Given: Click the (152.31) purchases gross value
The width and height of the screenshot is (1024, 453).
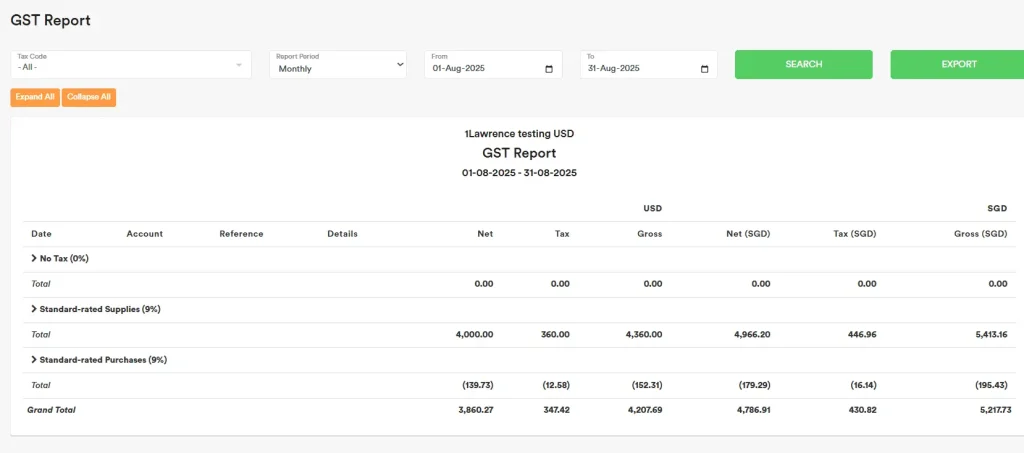Looking at the screenshot, I should click(647, 385).
